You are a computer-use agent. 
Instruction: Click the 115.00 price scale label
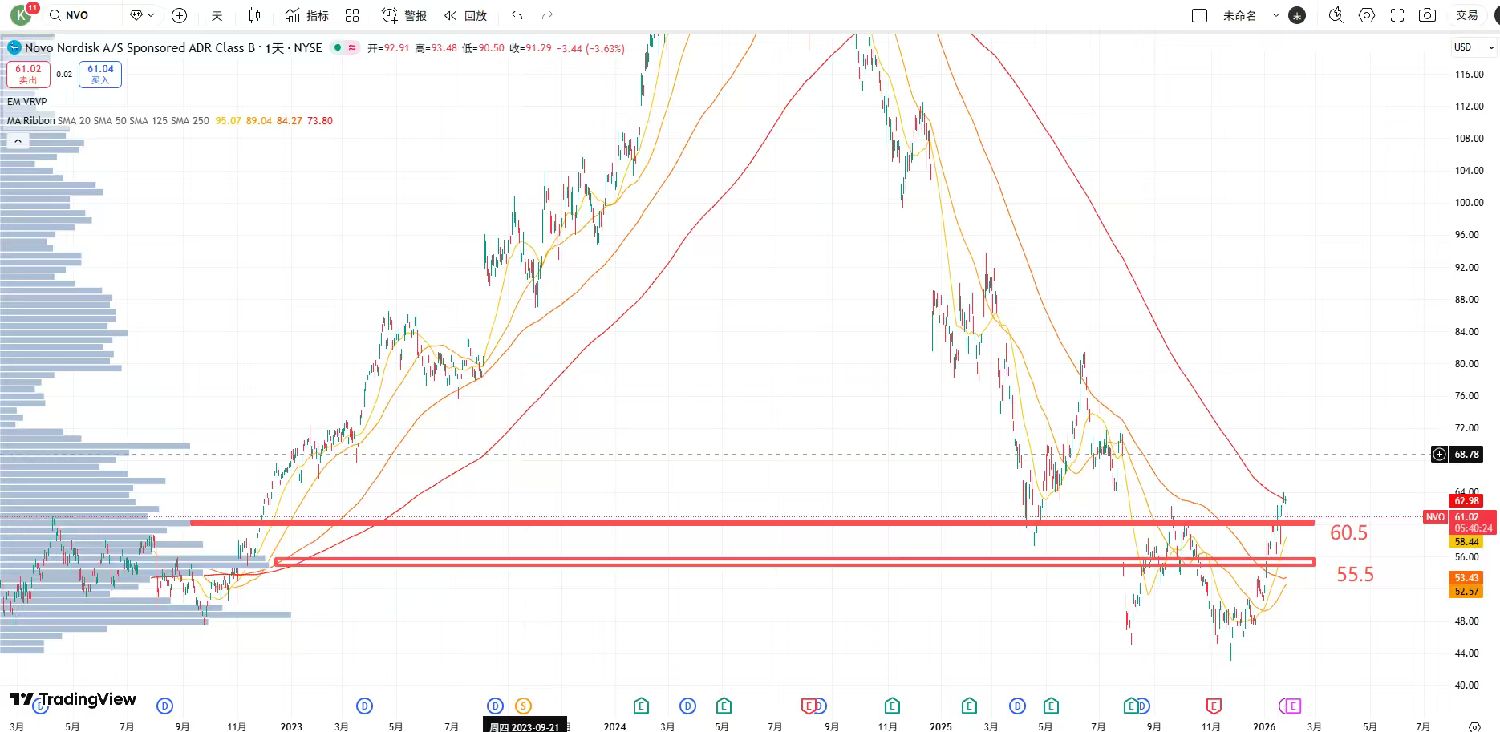pos(1467,74)
